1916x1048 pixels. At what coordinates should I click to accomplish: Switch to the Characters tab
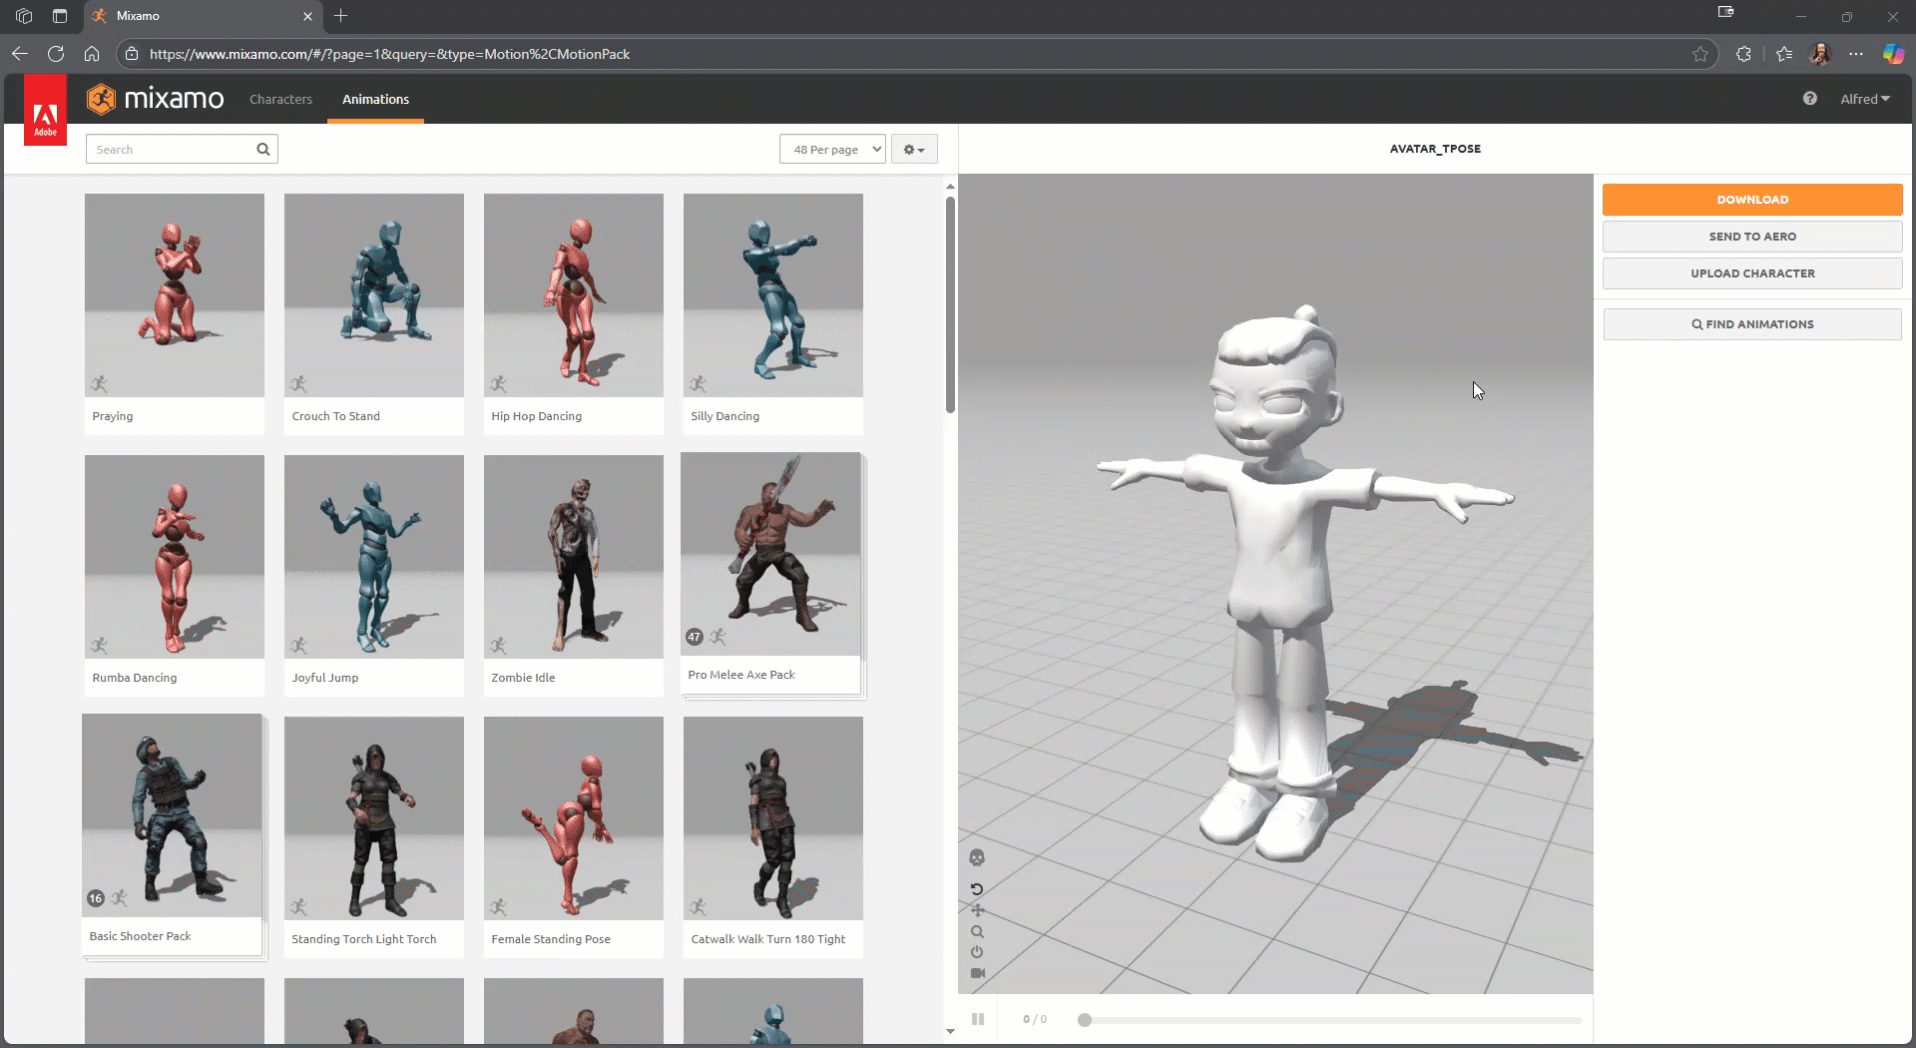[281, 99]
